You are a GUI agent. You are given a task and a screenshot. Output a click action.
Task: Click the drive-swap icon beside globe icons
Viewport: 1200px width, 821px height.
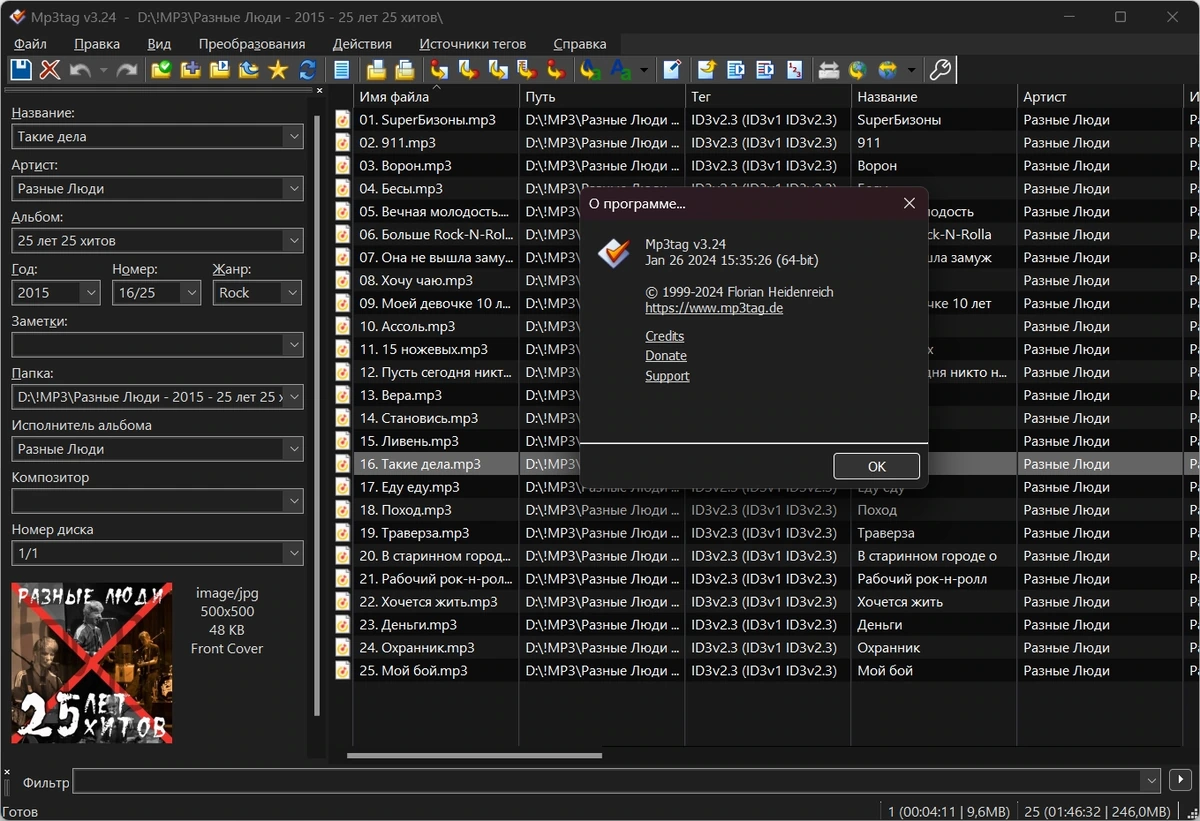tap(829, 70)
